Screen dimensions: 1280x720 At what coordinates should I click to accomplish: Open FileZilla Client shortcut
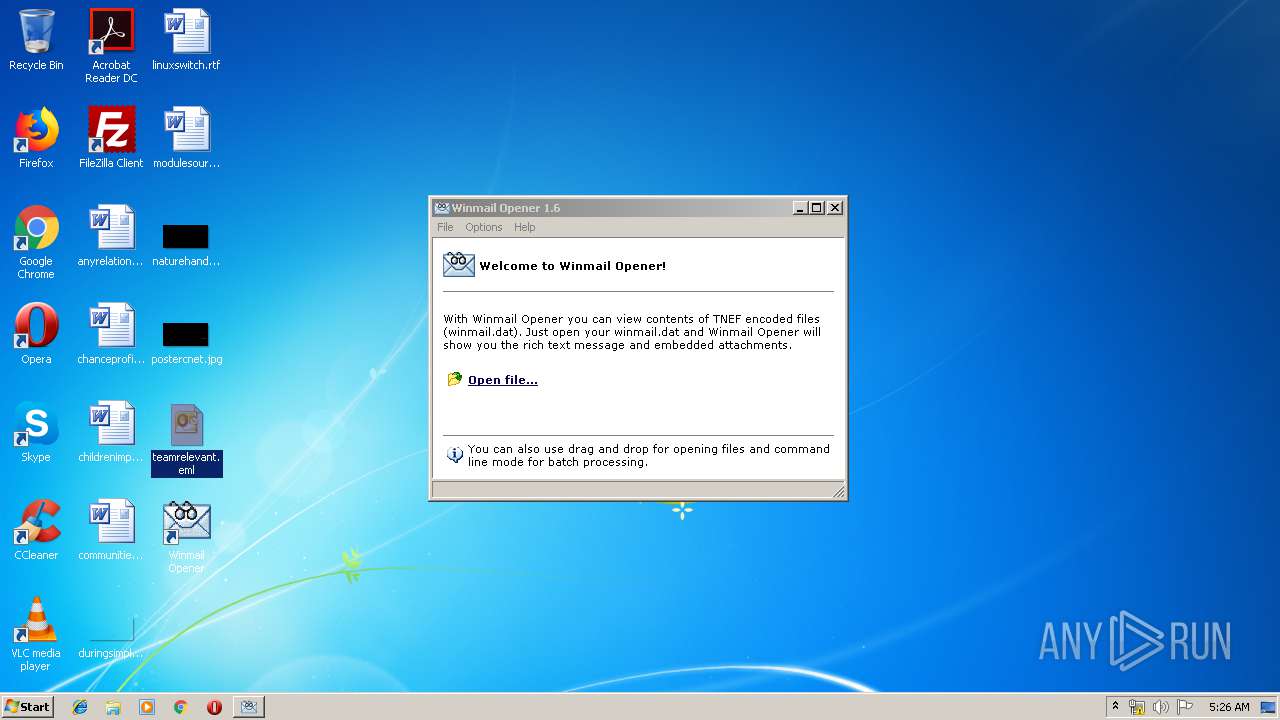(111, 138)
